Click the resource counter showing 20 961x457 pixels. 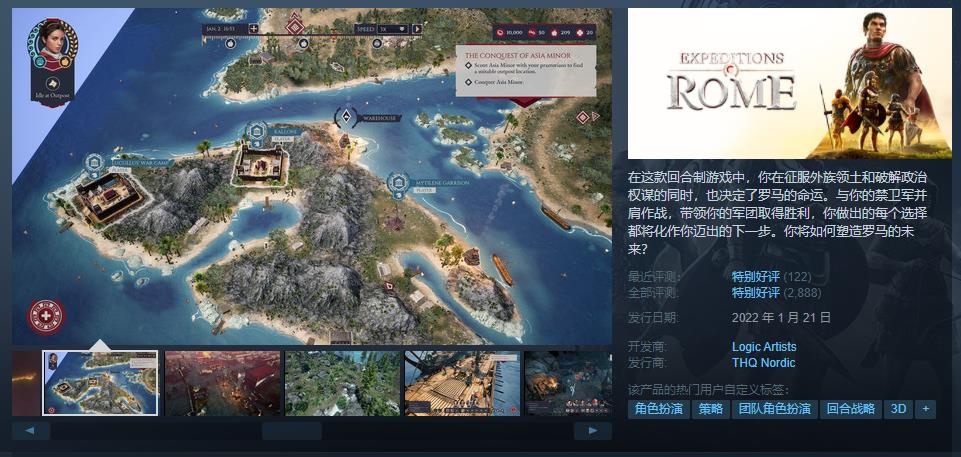tap(585, 32)
